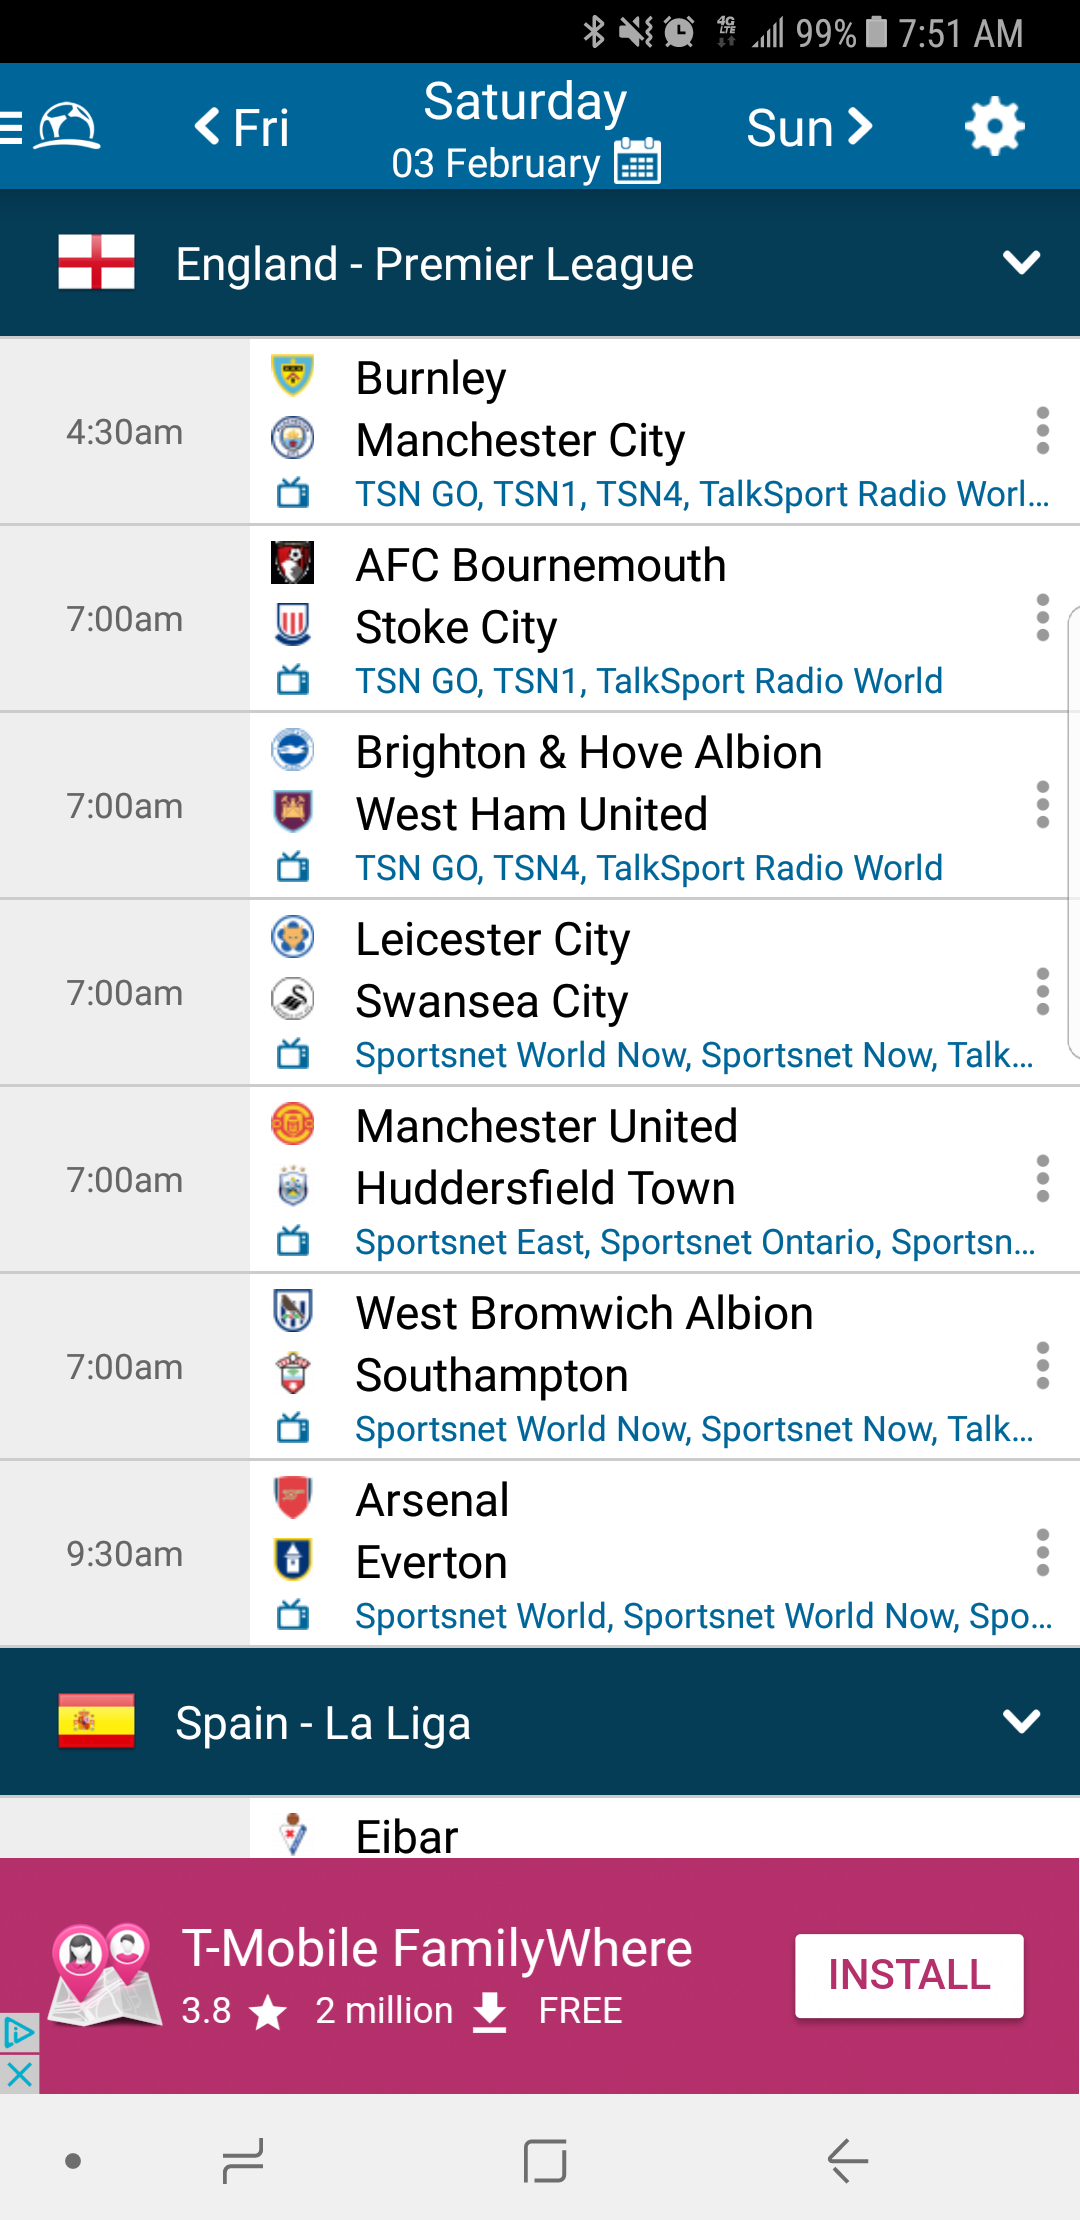Select Brighton & Hove Albion vs West Ham match

588,783
